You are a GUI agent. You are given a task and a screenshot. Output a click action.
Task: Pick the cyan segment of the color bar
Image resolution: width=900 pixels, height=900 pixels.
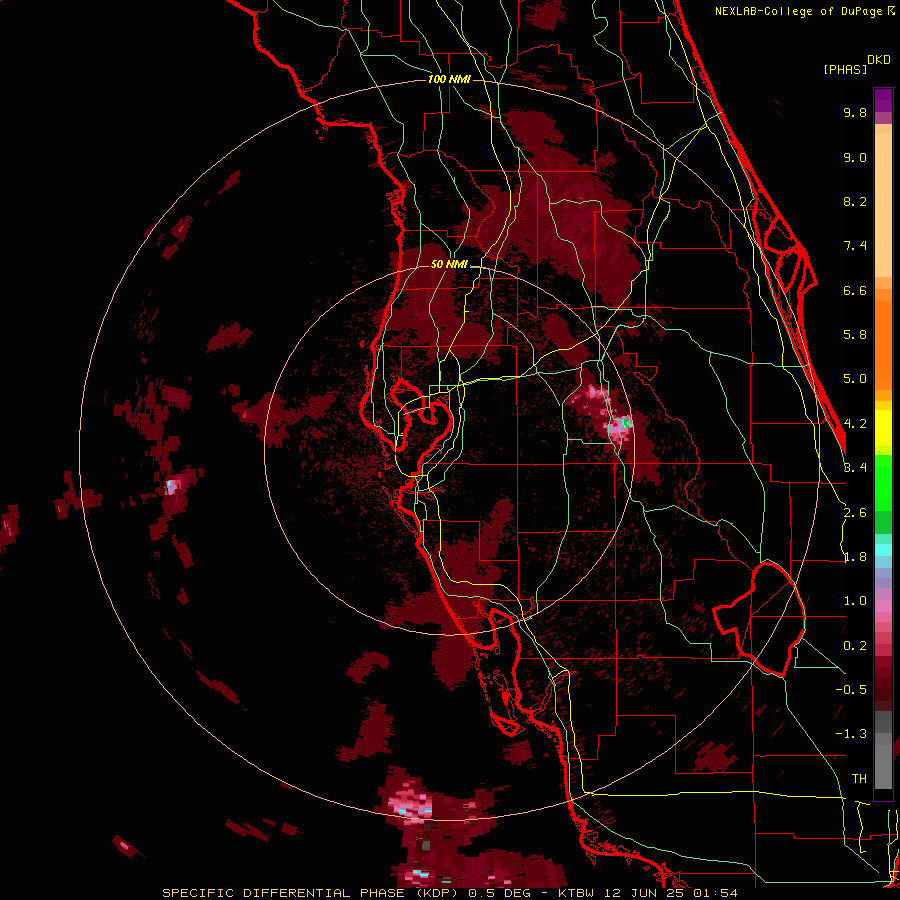pos(883,549)
